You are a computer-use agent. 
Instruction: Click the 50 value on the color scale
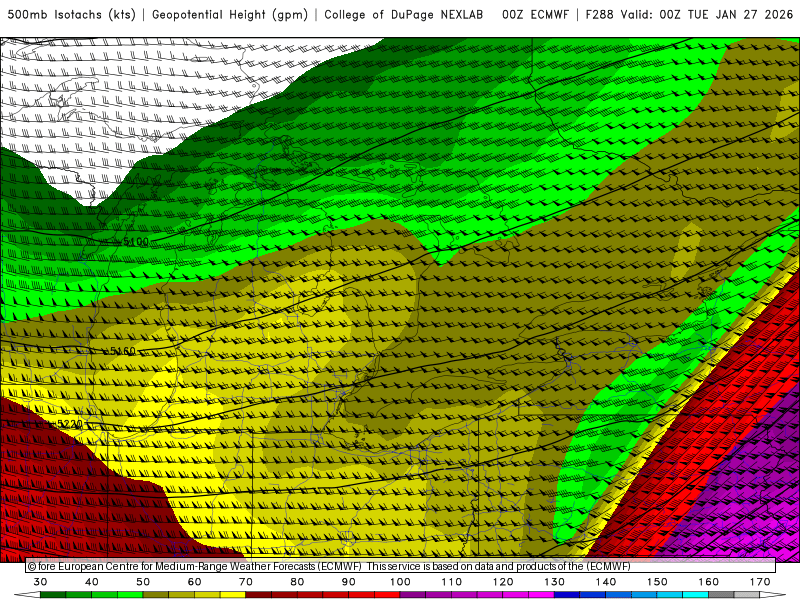pyautogui.click(x=143, y=582)
